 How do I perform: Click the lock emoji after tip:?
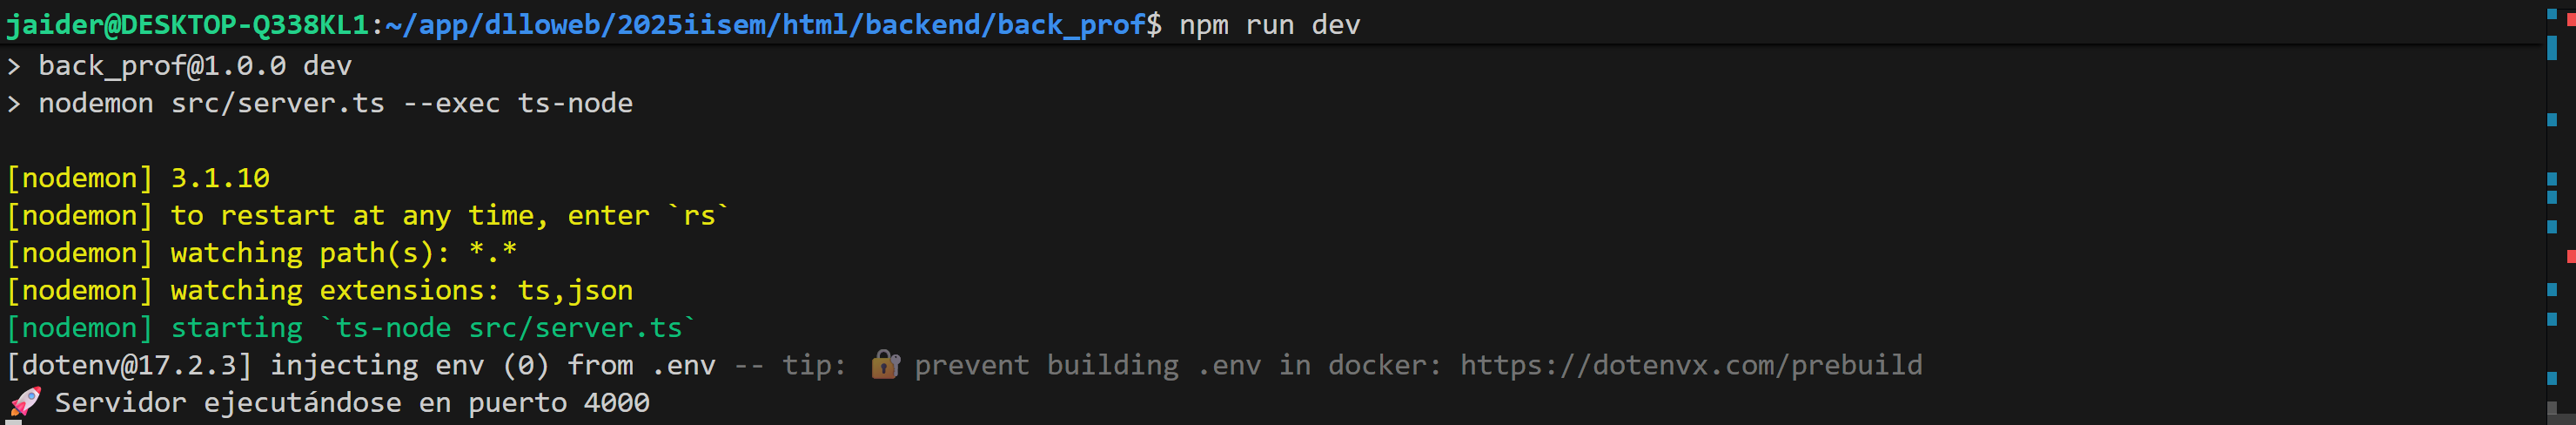click(885, 365)
